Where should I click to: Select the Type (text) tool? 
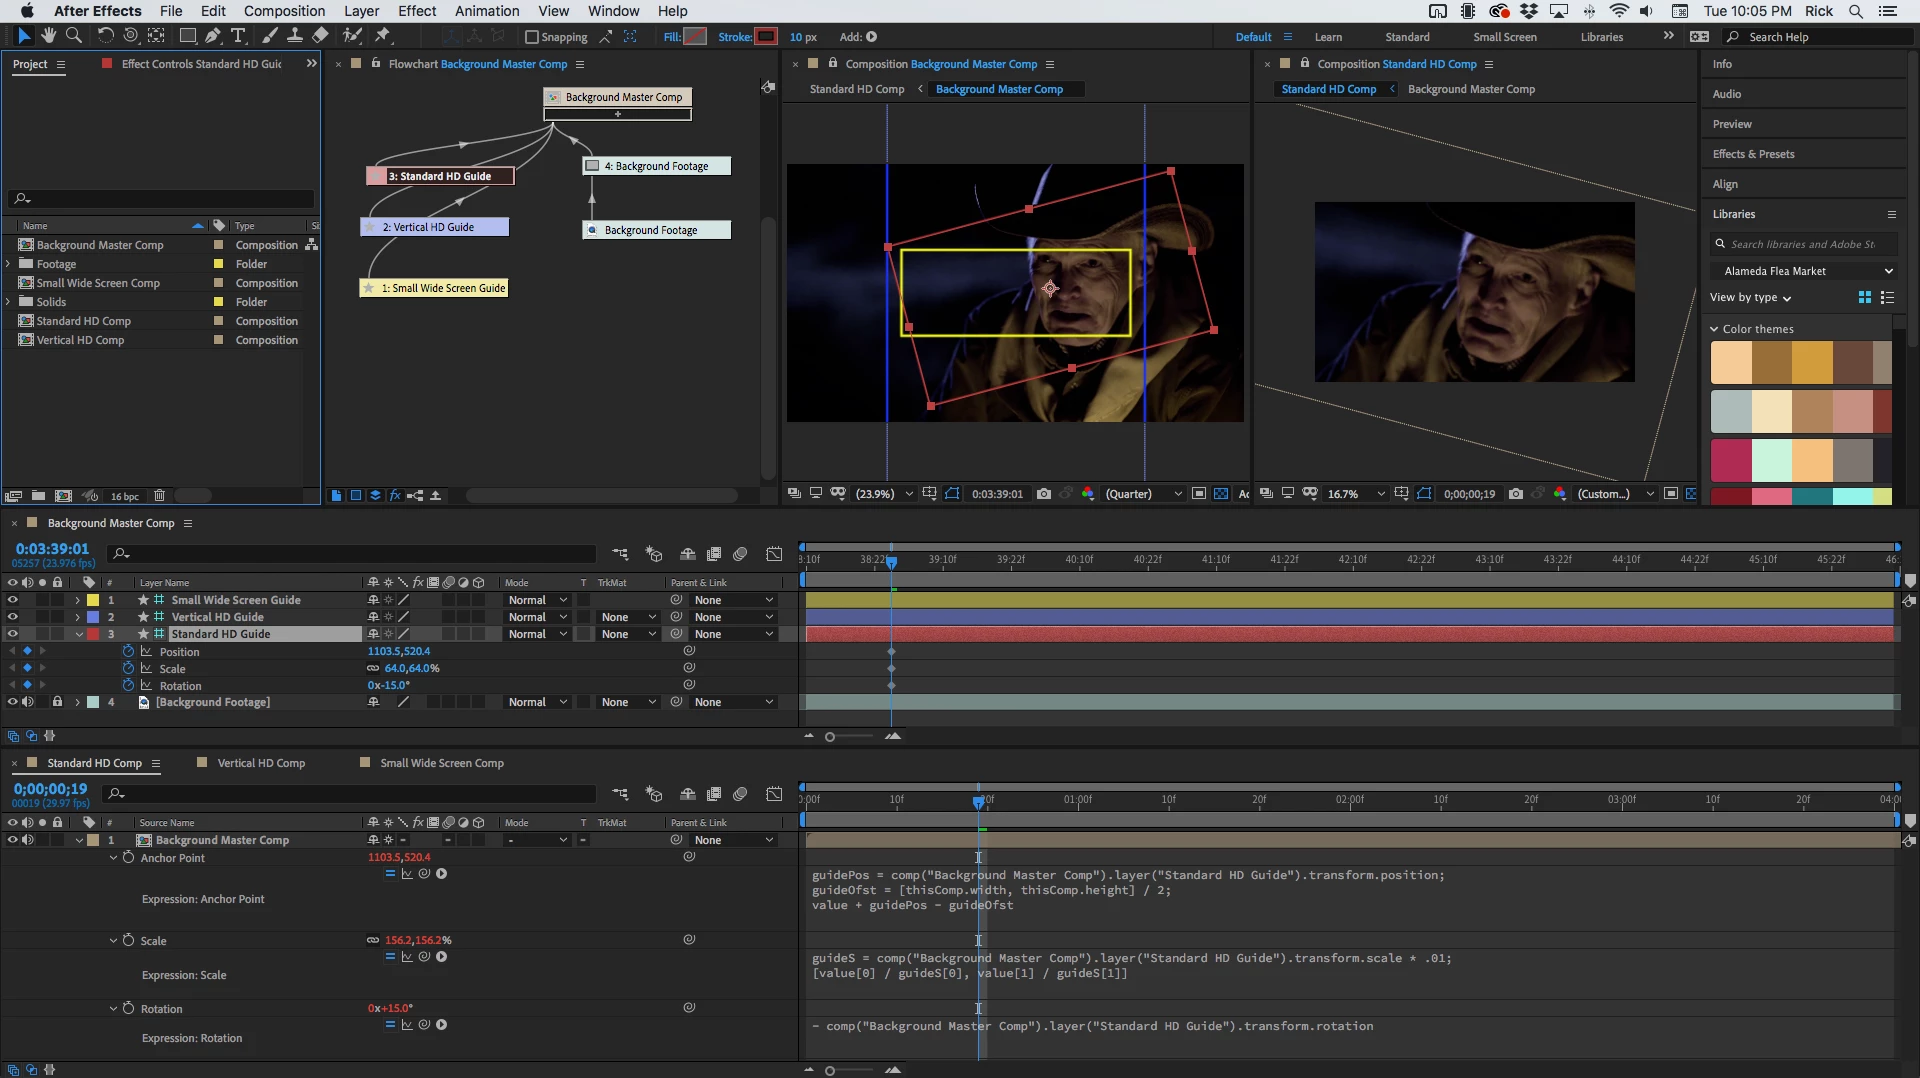[238, 36]
